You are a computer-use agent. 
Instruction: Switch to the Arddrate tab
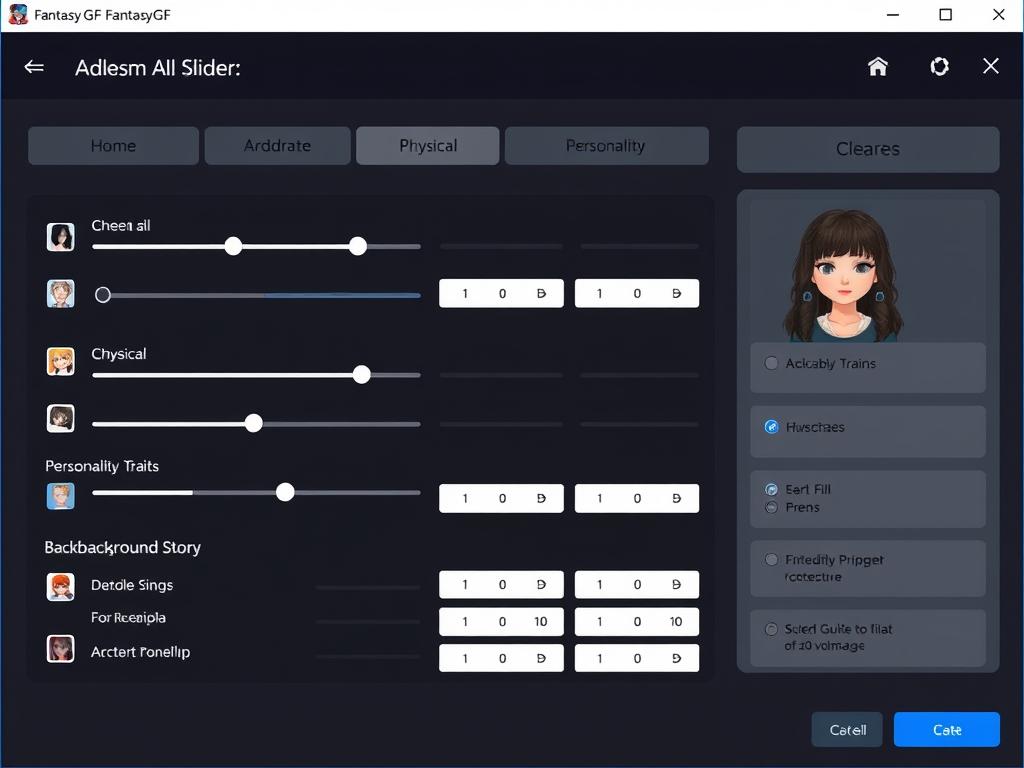coord(278,146)
